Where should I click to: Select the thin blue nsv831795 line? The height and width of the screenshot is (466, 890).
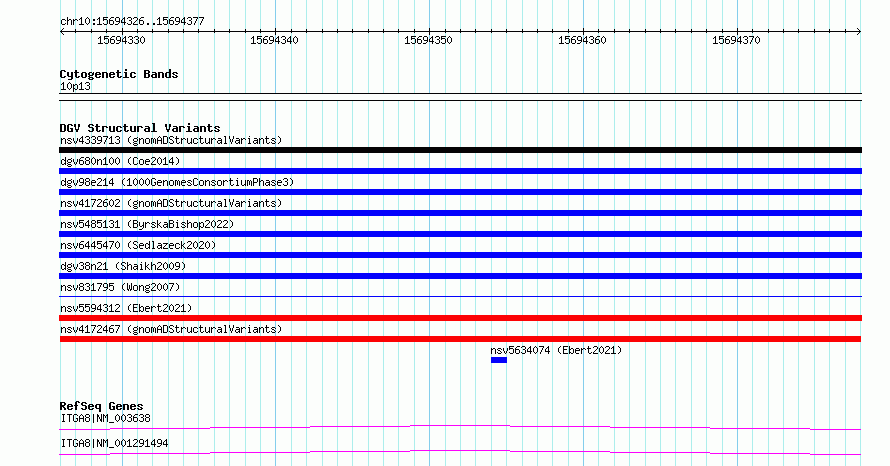point(460,296)
